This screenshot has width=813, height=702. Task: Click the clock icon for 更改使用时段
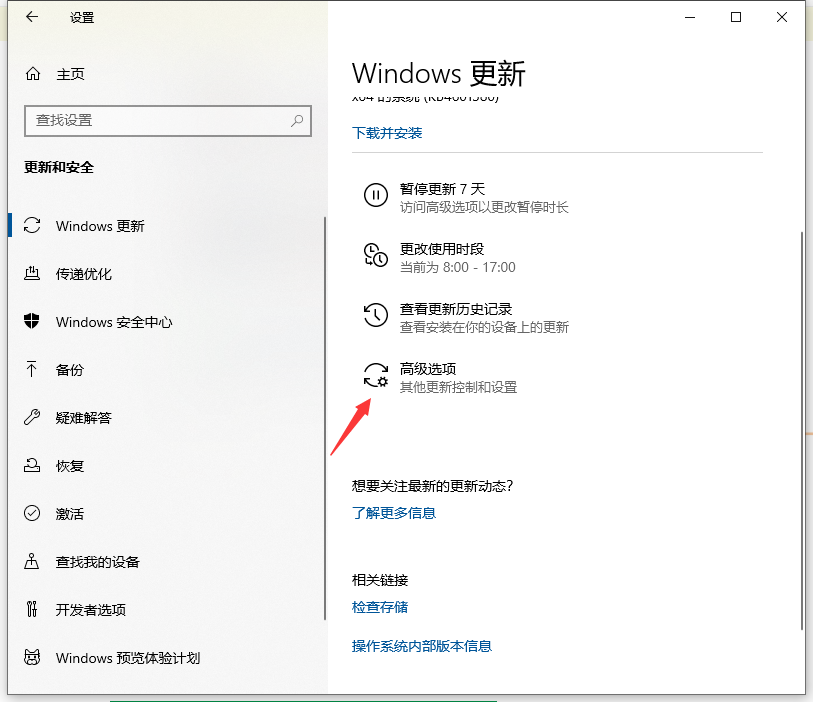375,255
